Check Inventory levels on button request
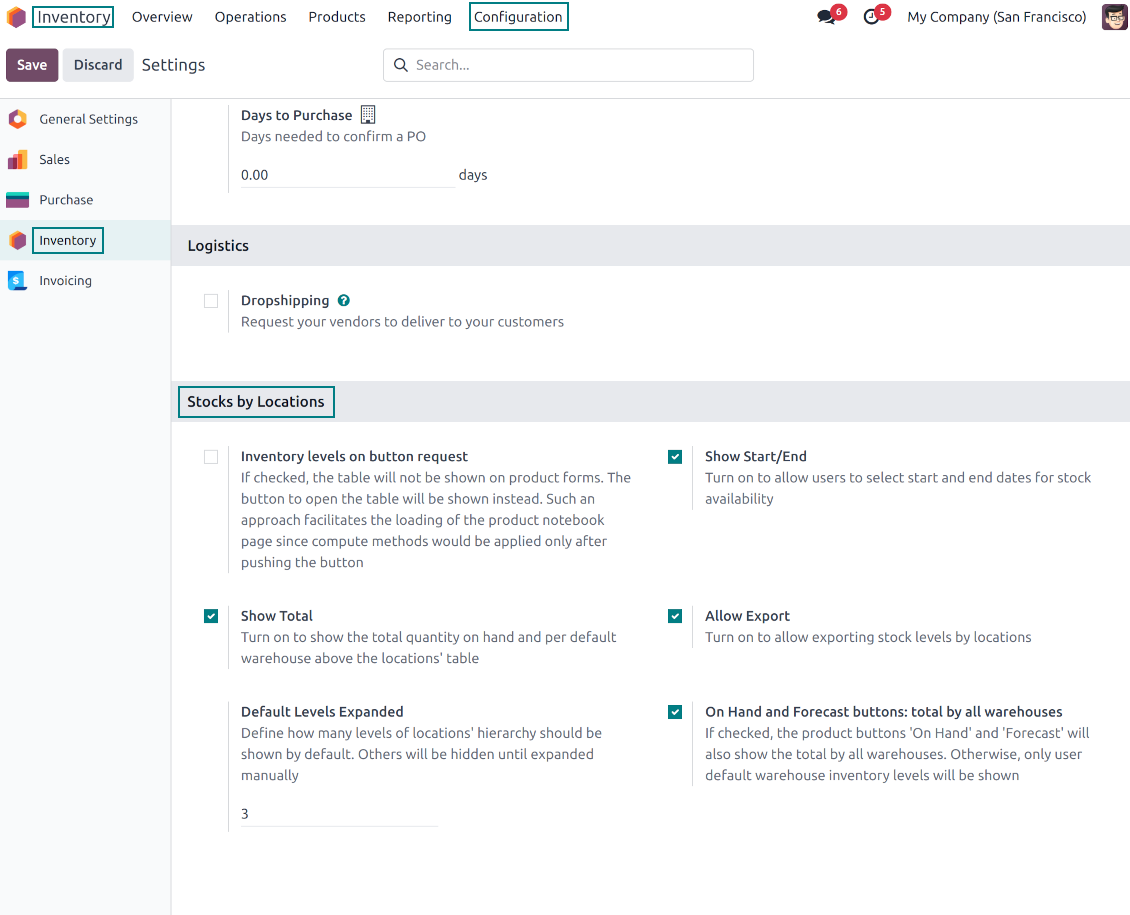Screen dimensions: 1130x915 211,457
